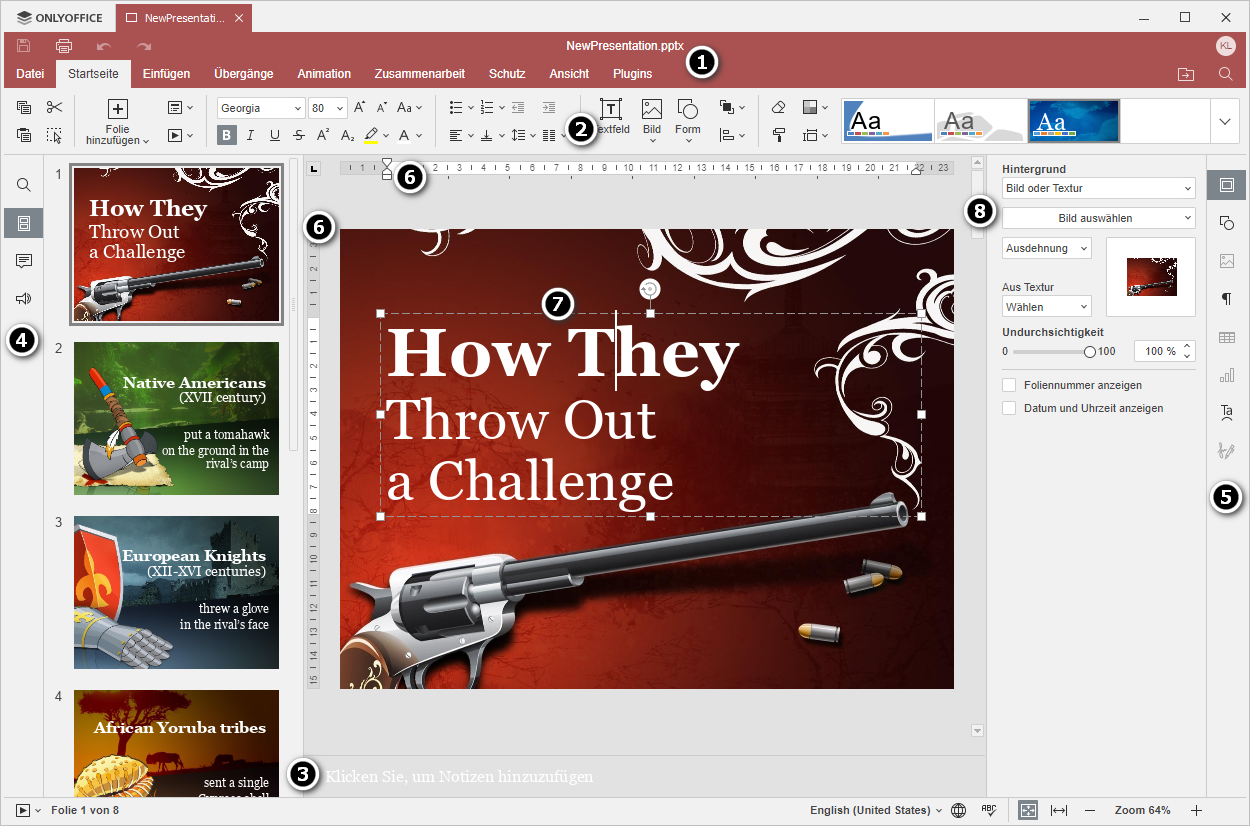Enable the Datum und Uhrzeit anzeigen checkbox

coord(1009,408)
